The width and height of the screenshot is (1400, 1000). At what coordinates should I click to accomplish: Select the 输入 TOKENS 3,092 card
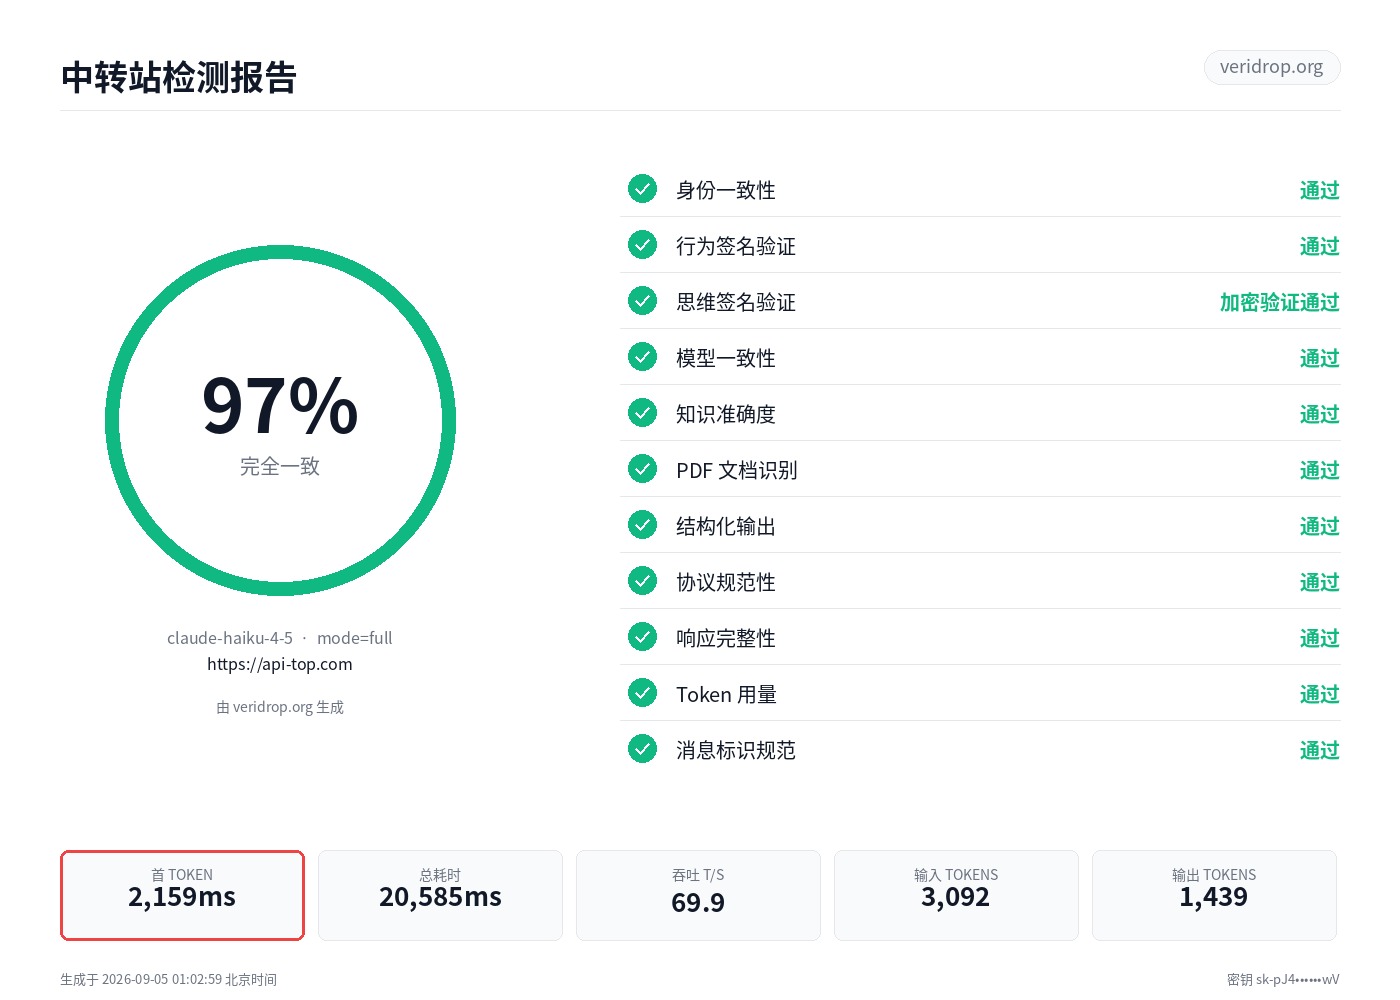(x=956, y=895)
